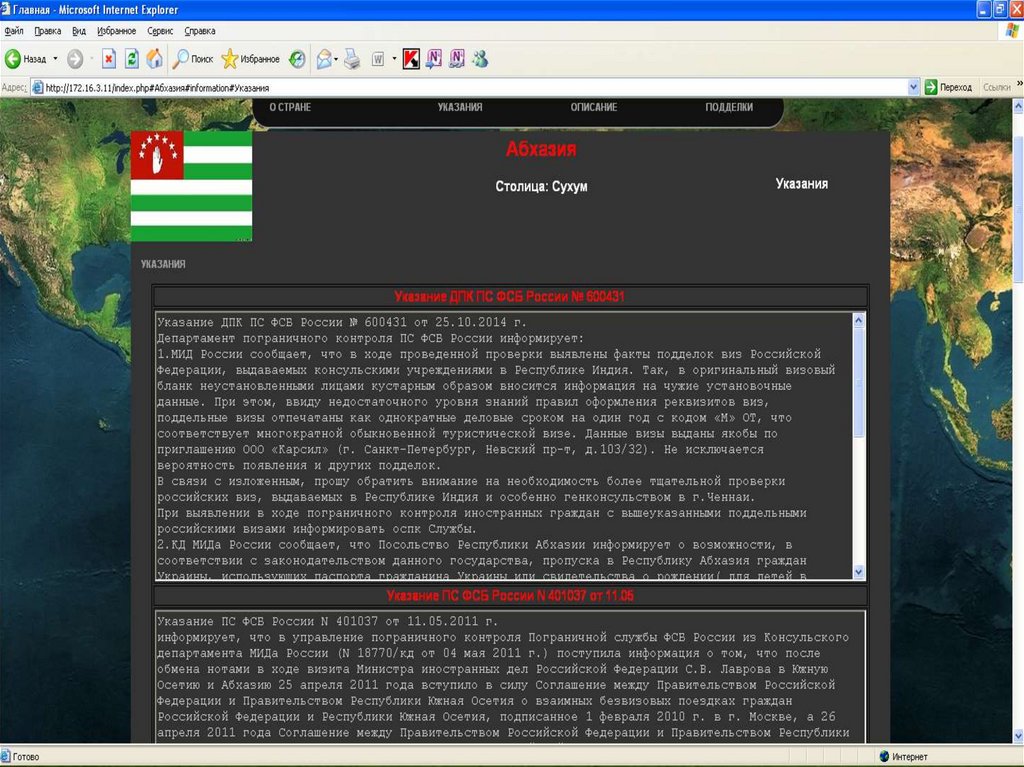Click the Print icon in toolbar
The height and width of the screenshot is (767, 1024).
pos(352,59)
